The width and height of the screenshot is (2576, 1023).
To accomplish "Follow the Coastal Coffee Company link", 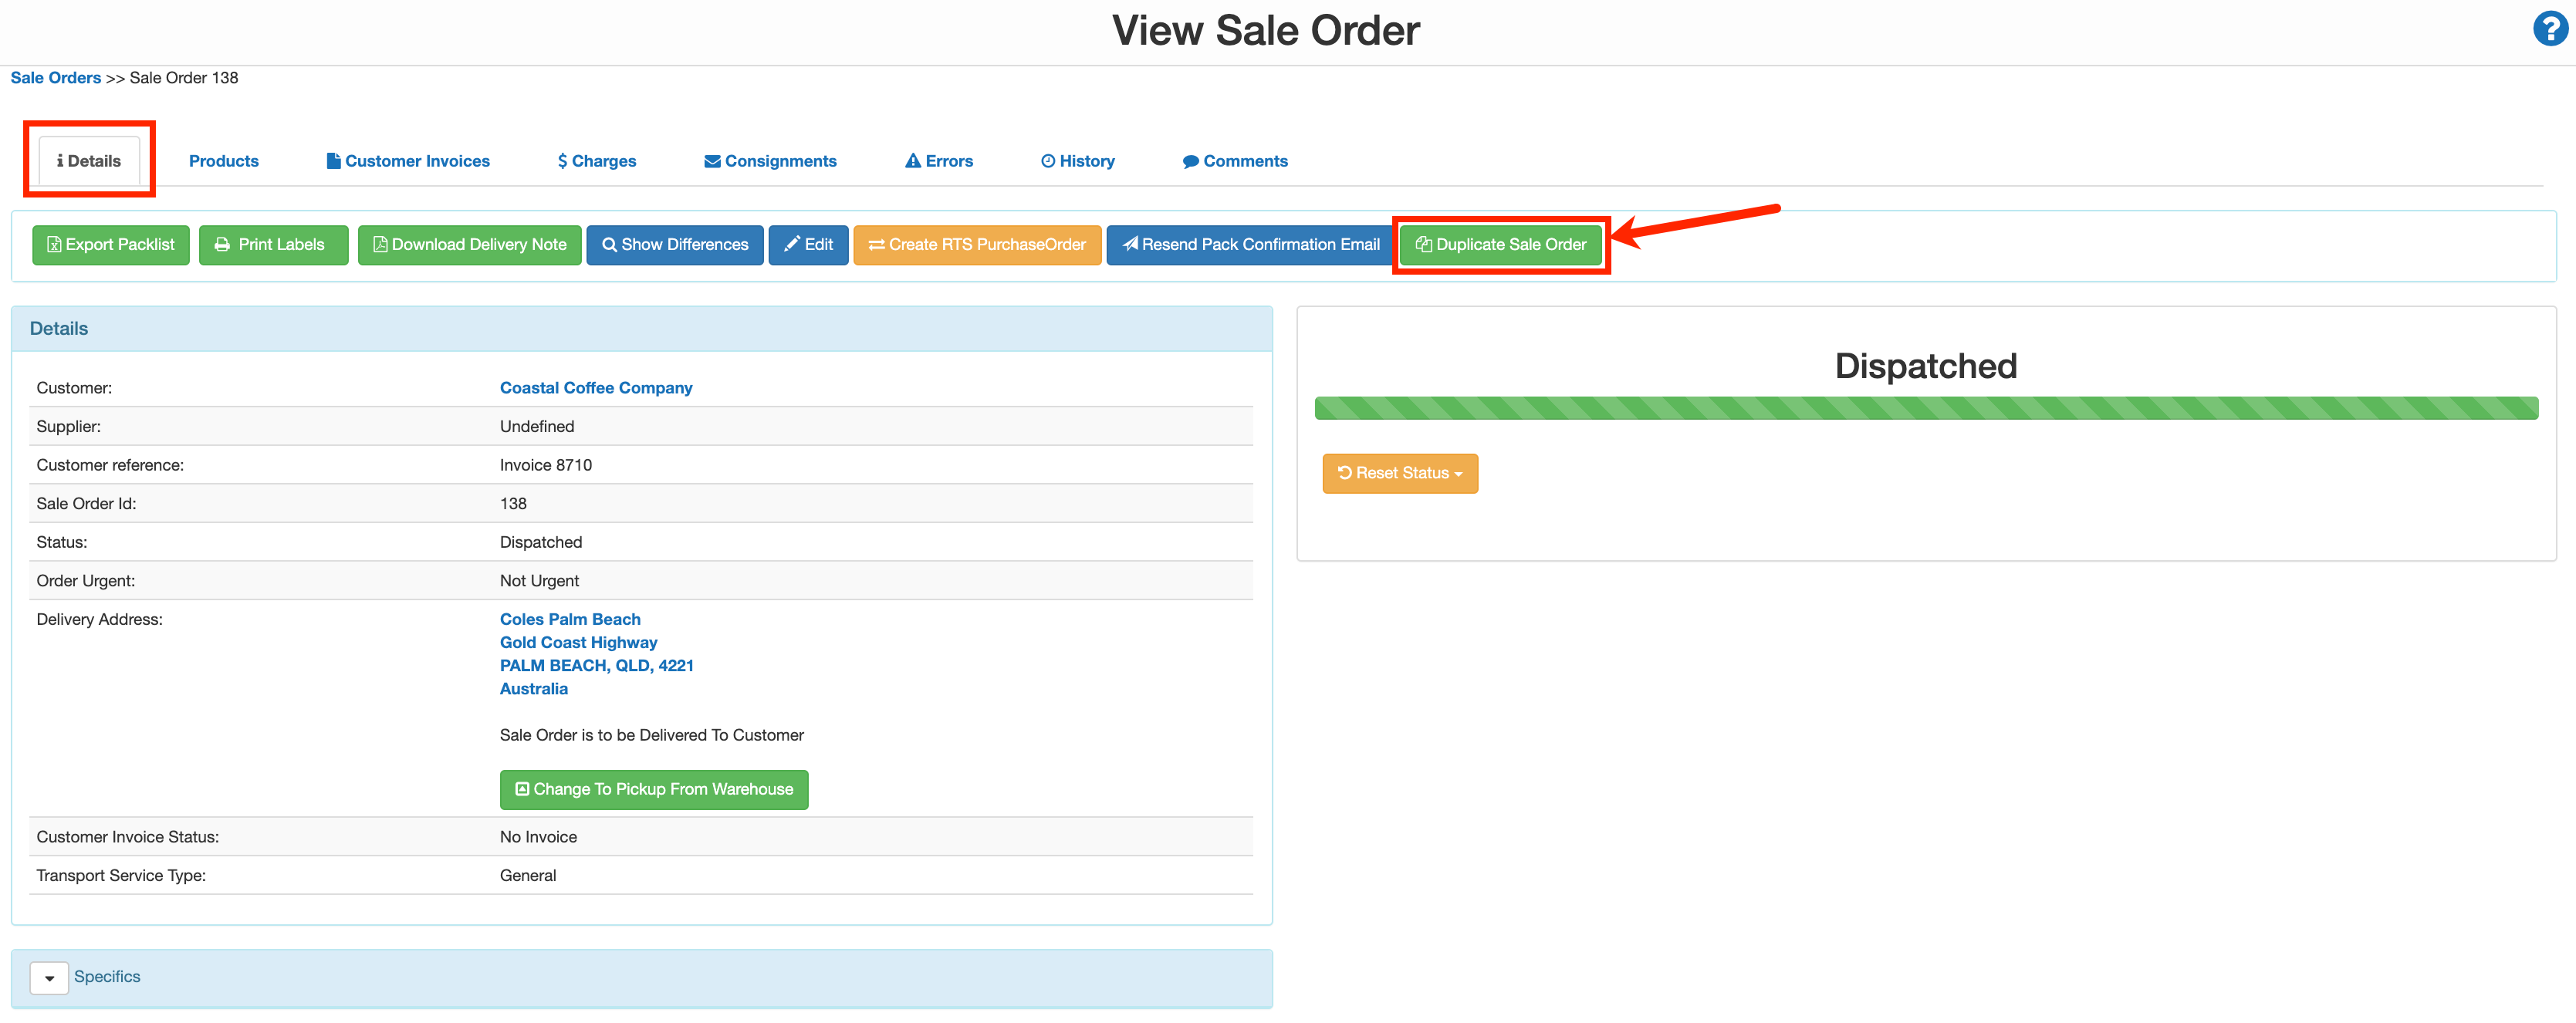I will [595, 387].
